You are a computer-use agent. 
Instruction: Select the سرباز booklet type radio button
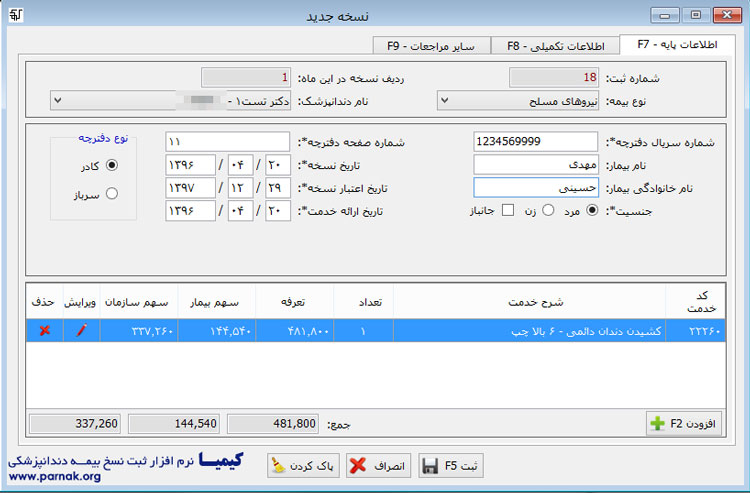pos(111,194)
